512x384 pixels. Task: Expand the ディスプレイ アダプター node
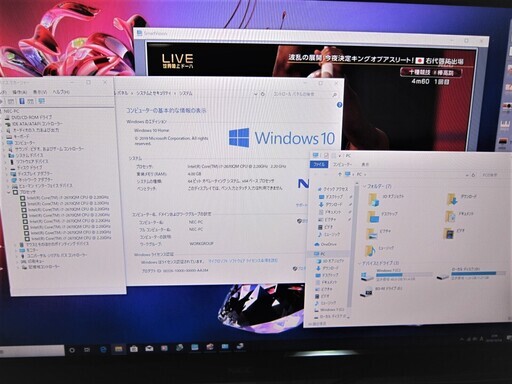click(x=8, y=174)
